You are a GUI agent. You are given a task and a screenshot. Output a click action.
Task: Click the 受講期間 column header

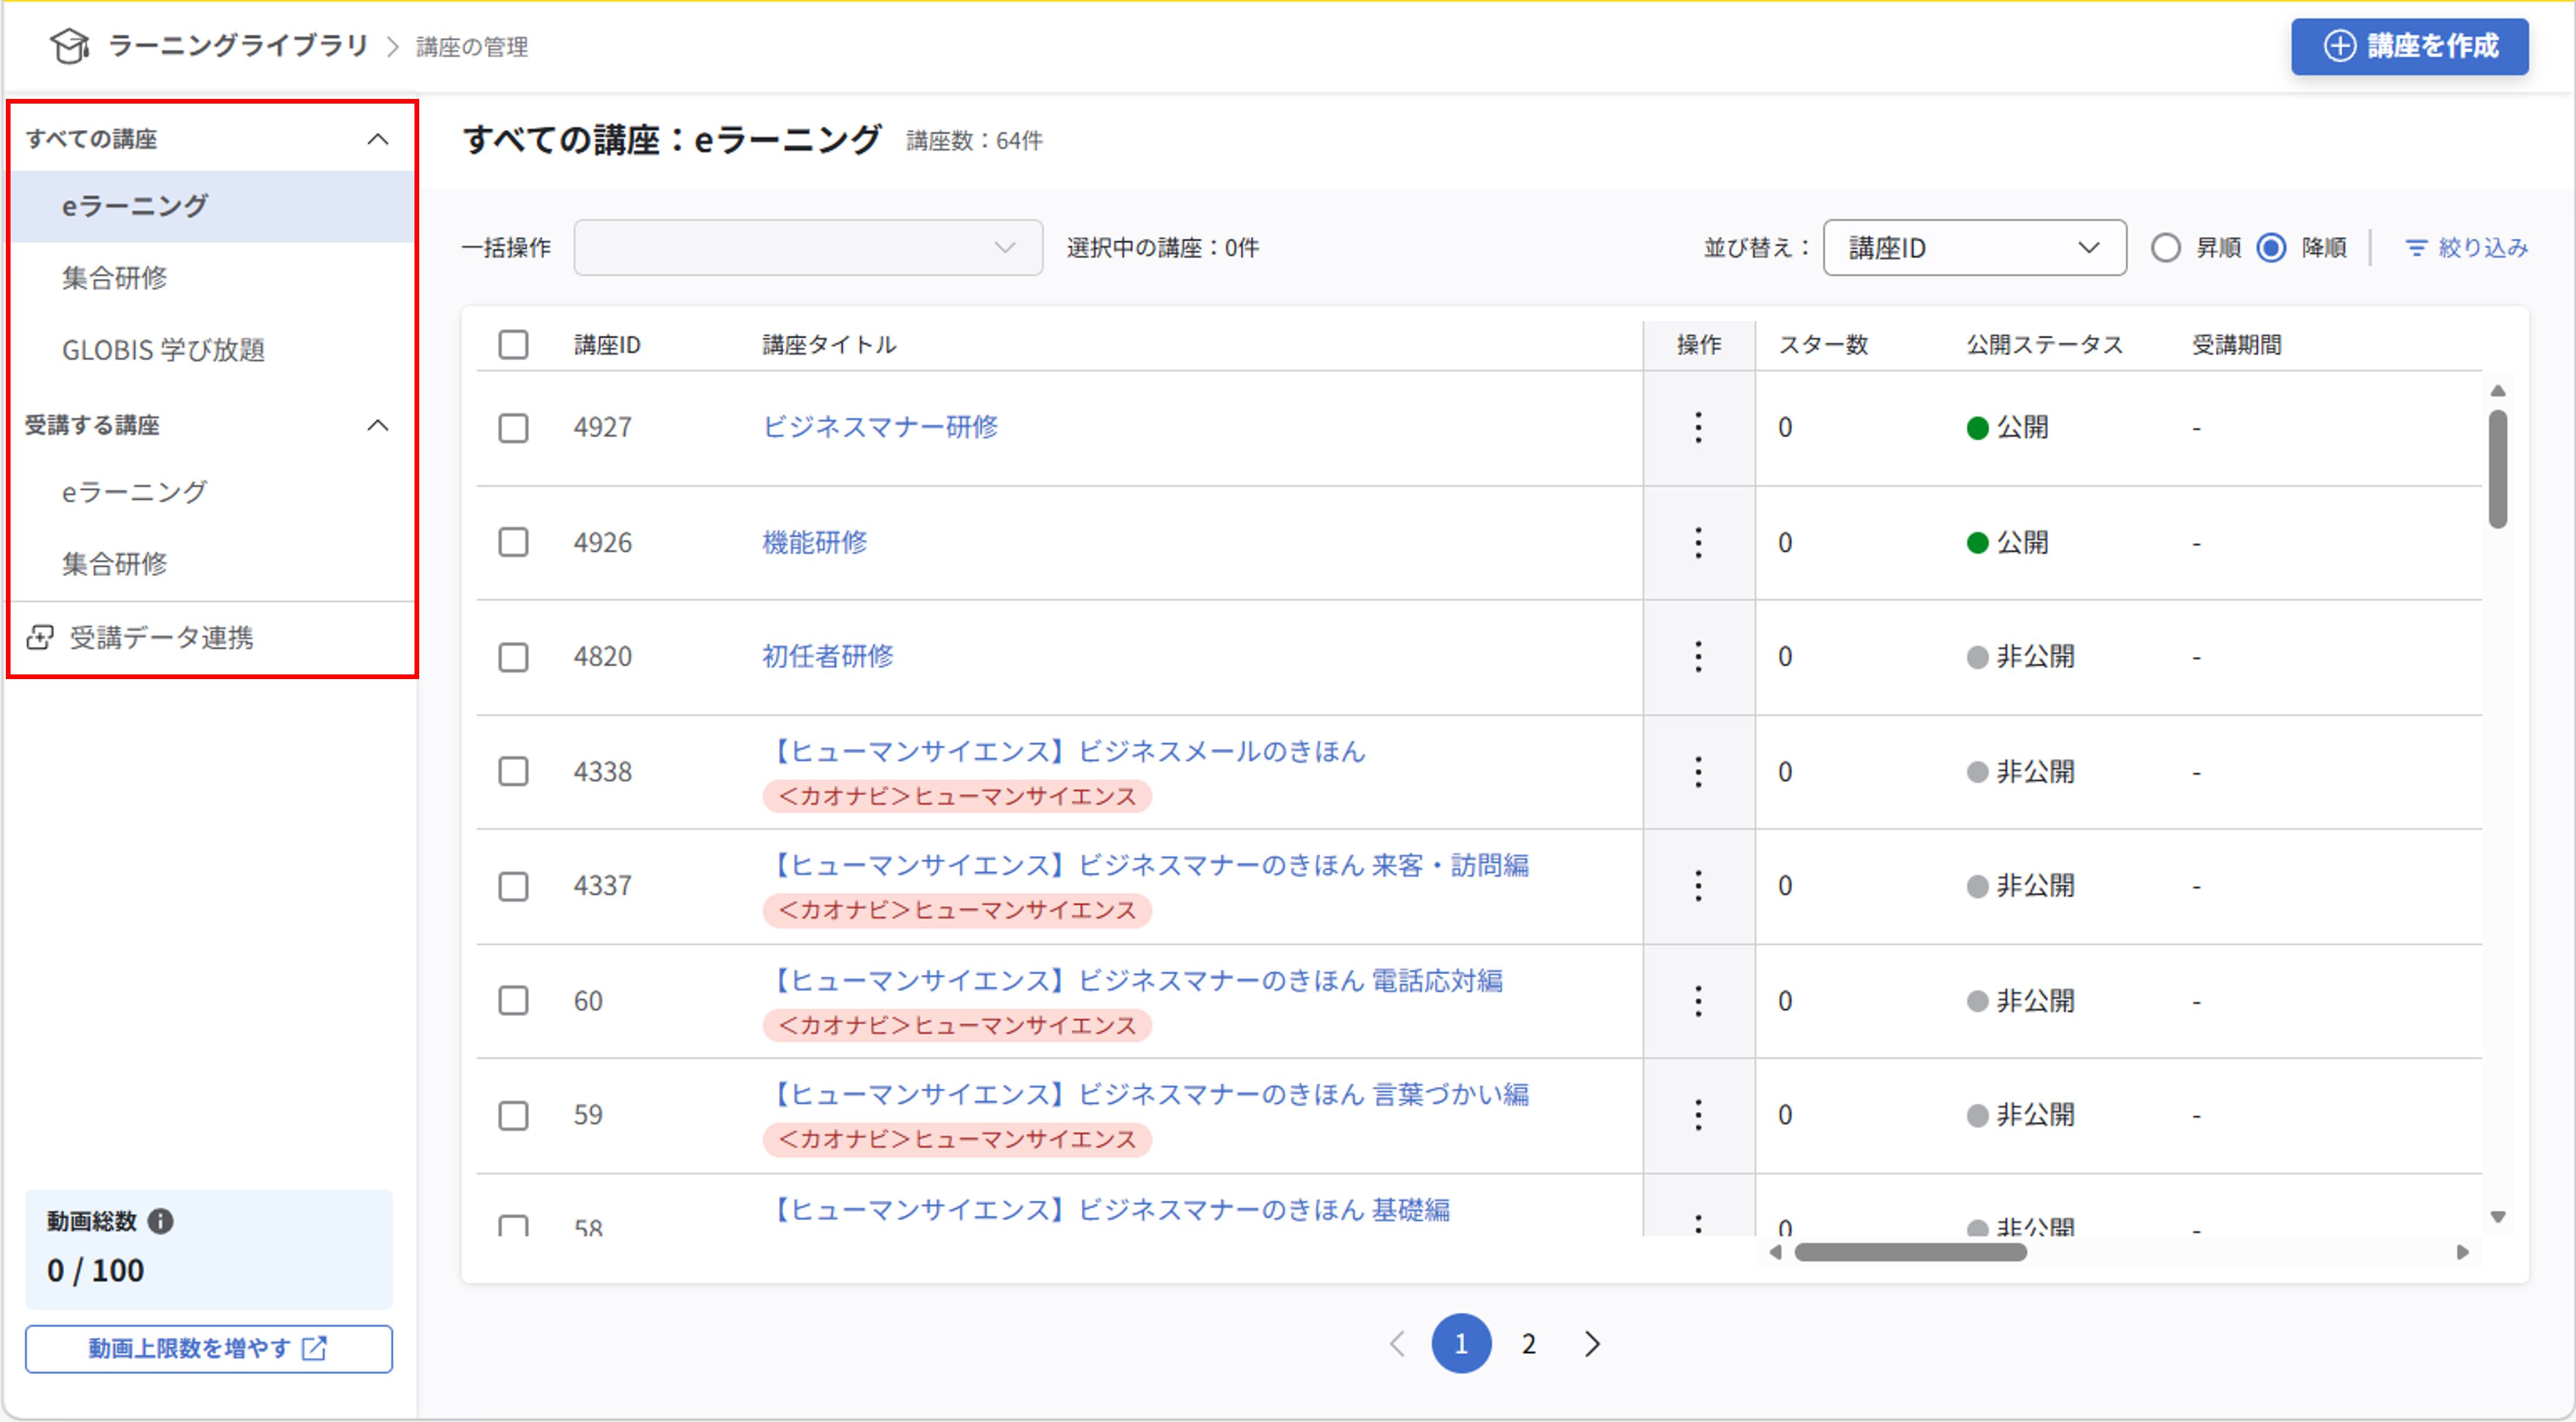point(2237,345)
